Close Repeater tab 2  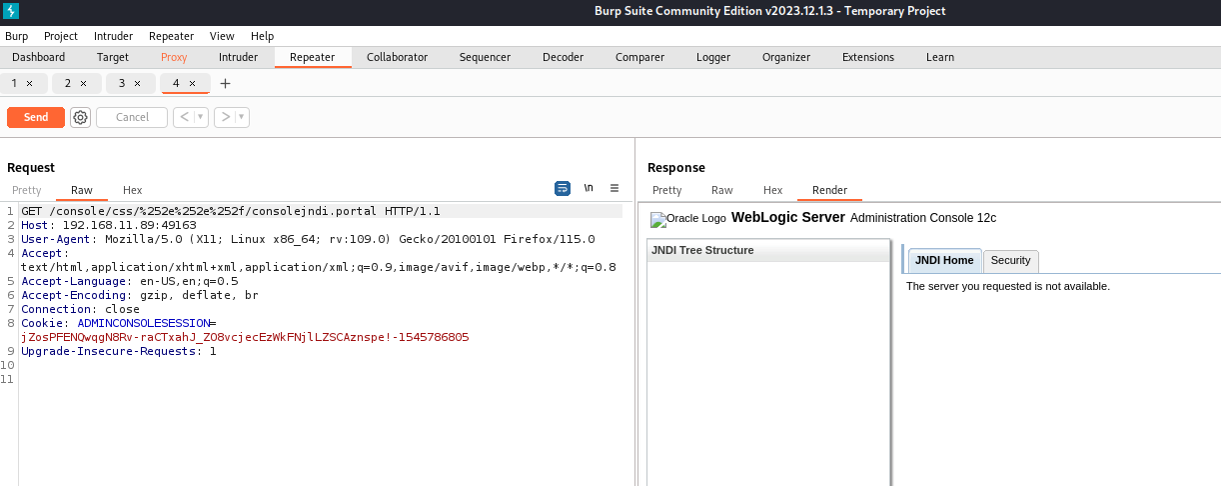[83, 84]
